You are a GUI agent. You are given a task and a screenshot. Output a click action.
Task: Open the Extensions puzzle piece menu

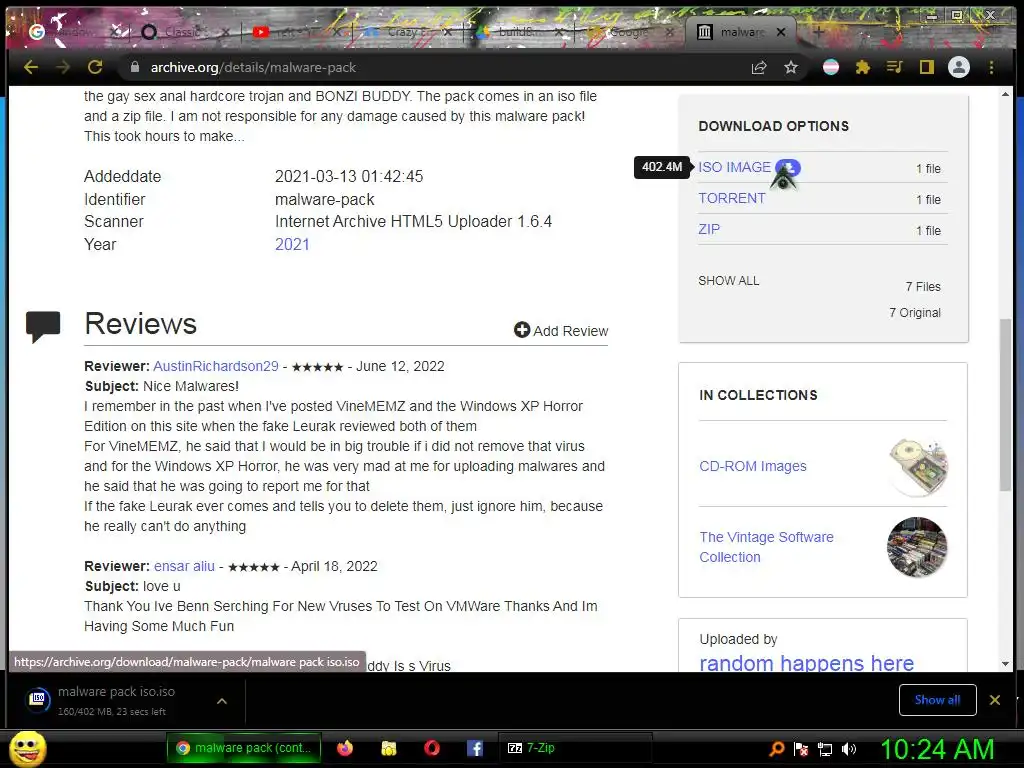(x=863, y=67)
